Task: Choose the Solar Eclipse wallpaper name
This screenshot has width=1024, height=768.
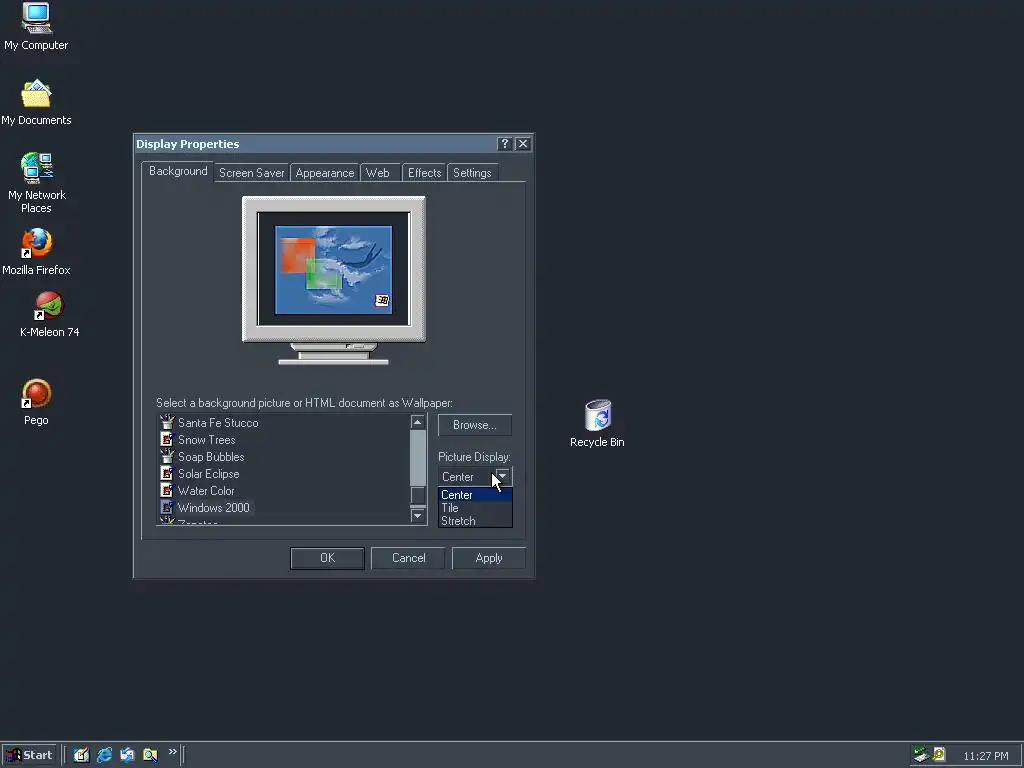Action: pyautogui.click(x=208, y=473)
